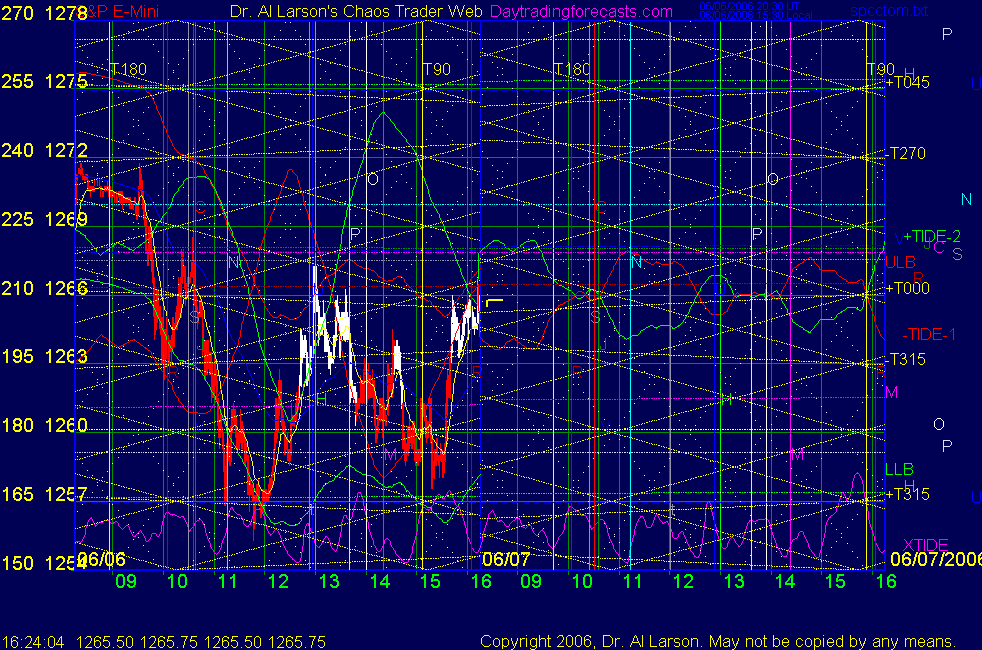The height and width of the screenshot is (650, 982).
Task: Select the S&P E-Mini chart label
Action: (x=118, y=11)
